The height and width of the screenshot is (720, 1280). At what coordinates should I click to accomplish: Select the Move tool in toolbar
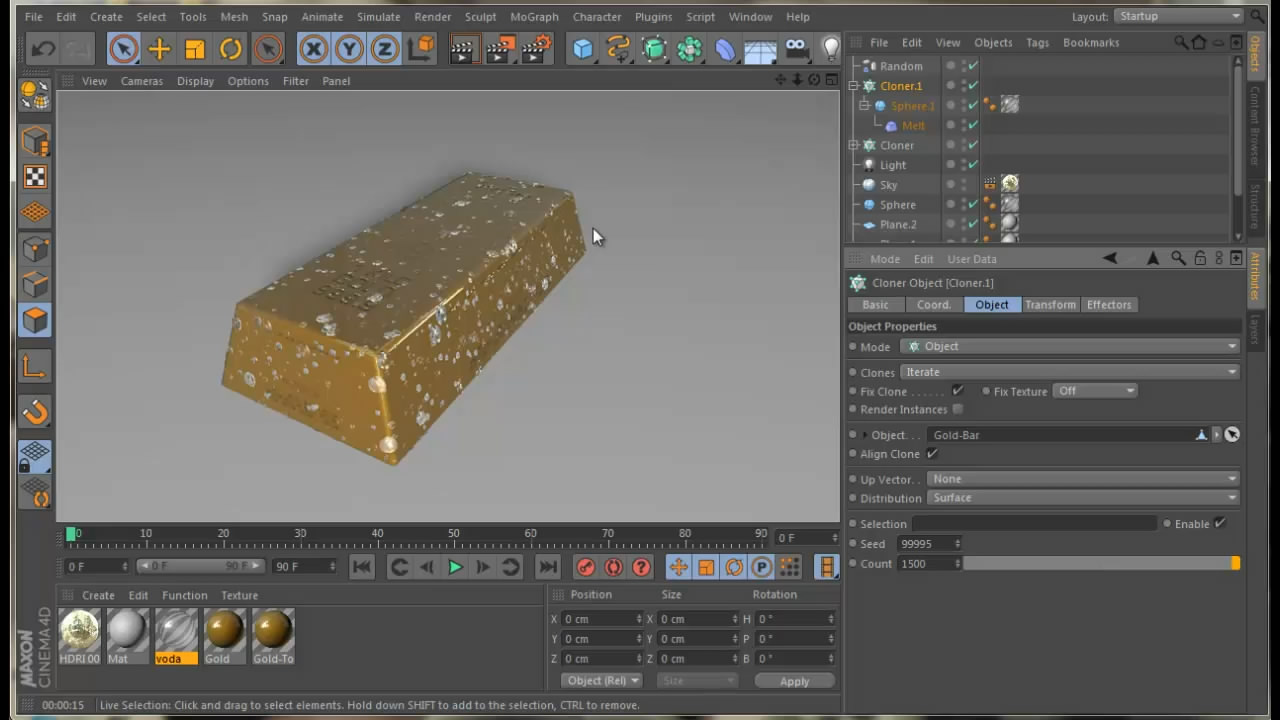pos(159,49)
